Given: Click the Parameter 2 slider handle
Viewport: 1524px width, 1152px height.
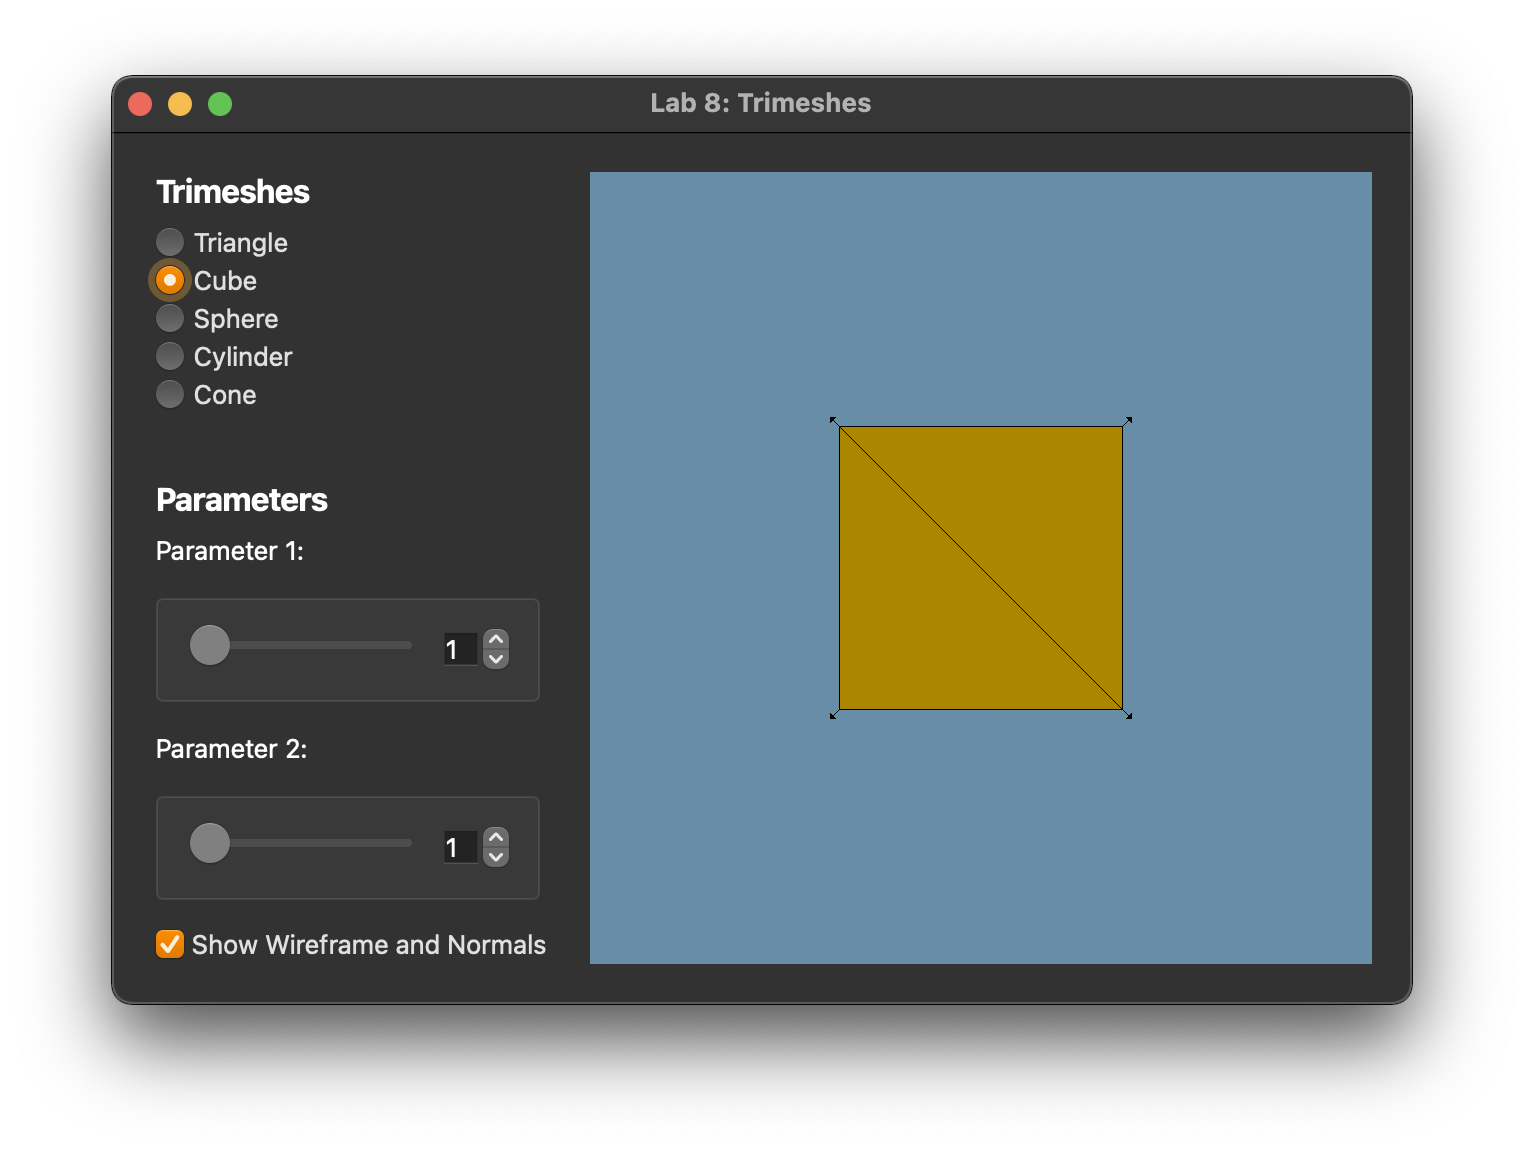Looking at the screenshot, I should pyautogui.click(x=210, y=843).
